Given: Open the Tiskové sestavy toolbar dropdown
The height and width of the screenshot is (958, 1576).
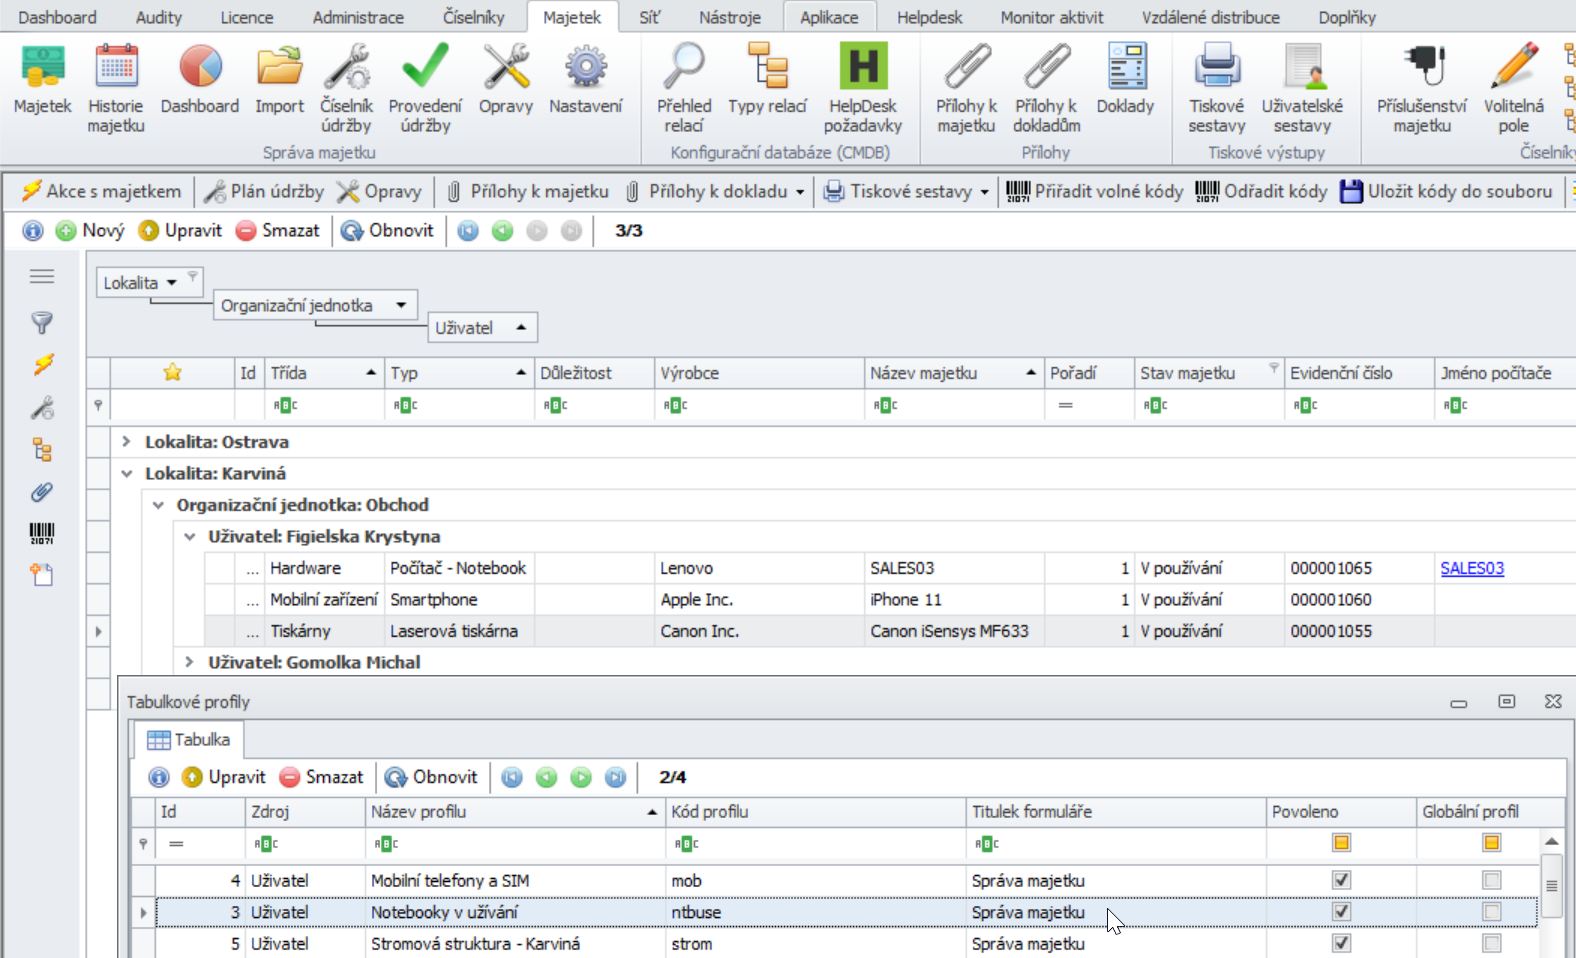Looking at the screenshot, I should [x=984, y=192].
